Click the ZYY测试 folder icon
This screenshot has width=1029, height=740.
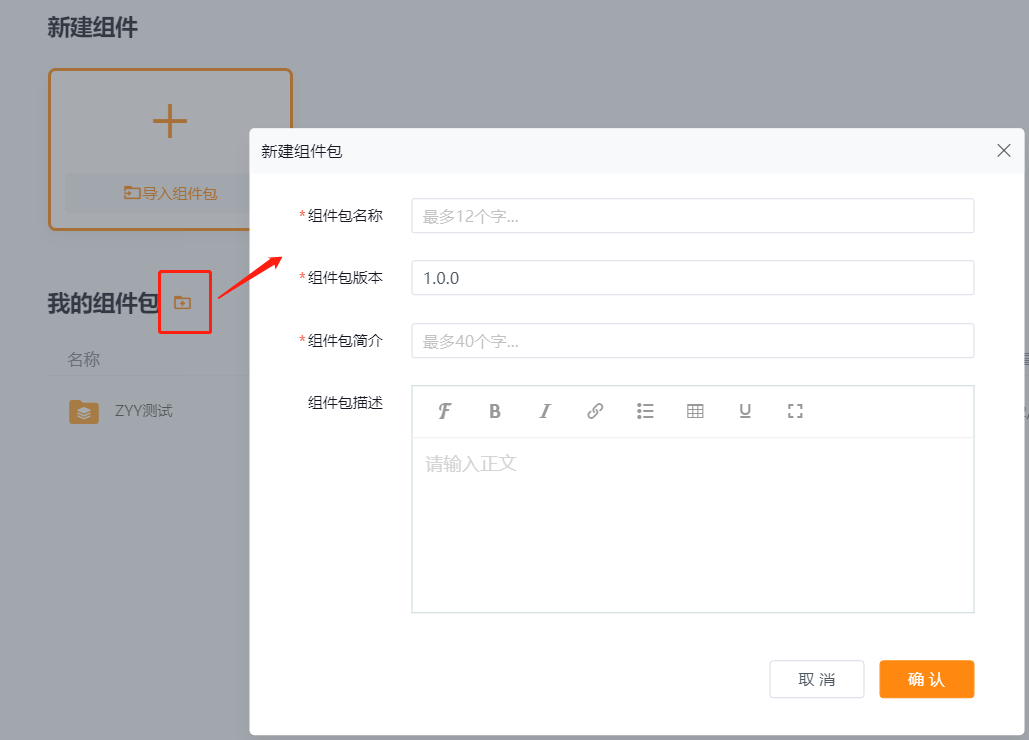click(x=84, y=411)
